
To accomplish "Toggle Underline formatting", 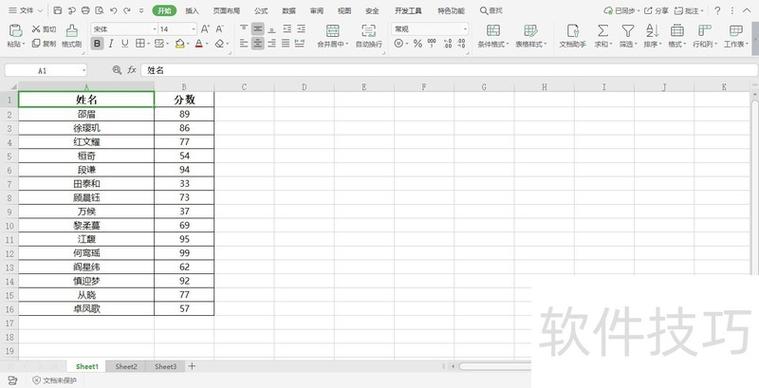I will click(x=125, y=44).
